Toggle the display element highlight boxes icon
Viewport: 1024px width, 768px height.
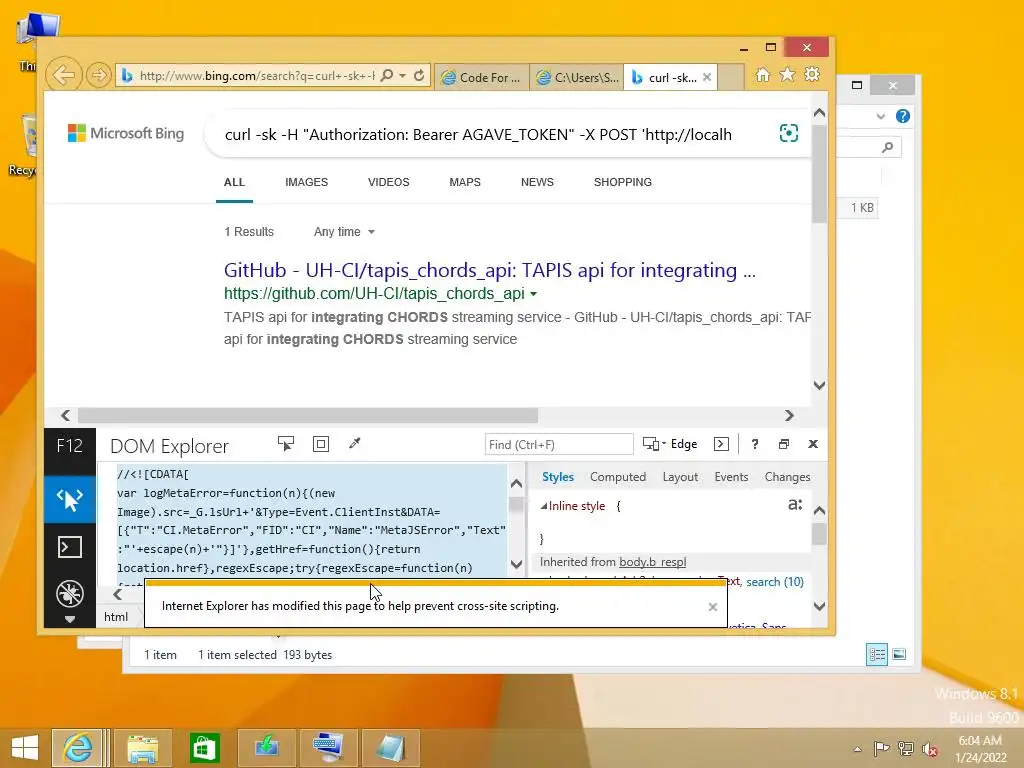[x=321, y=444]
